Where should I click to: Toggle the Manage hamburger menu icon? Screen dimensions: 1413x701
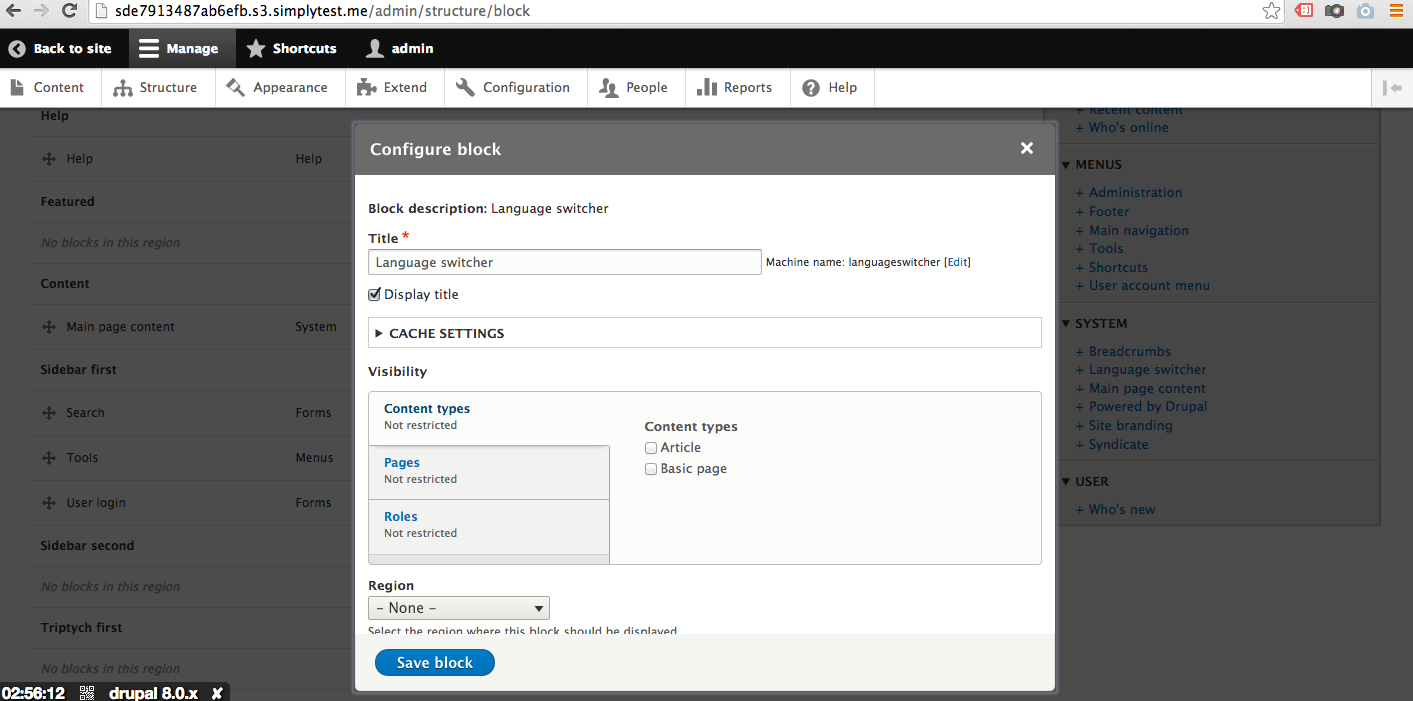(x=149, y=48)
